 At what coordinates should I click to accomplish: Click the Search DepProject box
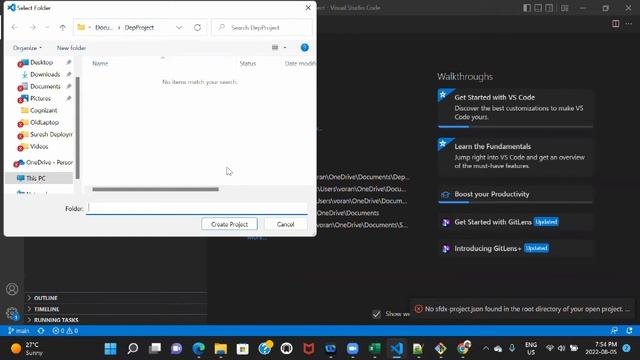click(262, 27)
